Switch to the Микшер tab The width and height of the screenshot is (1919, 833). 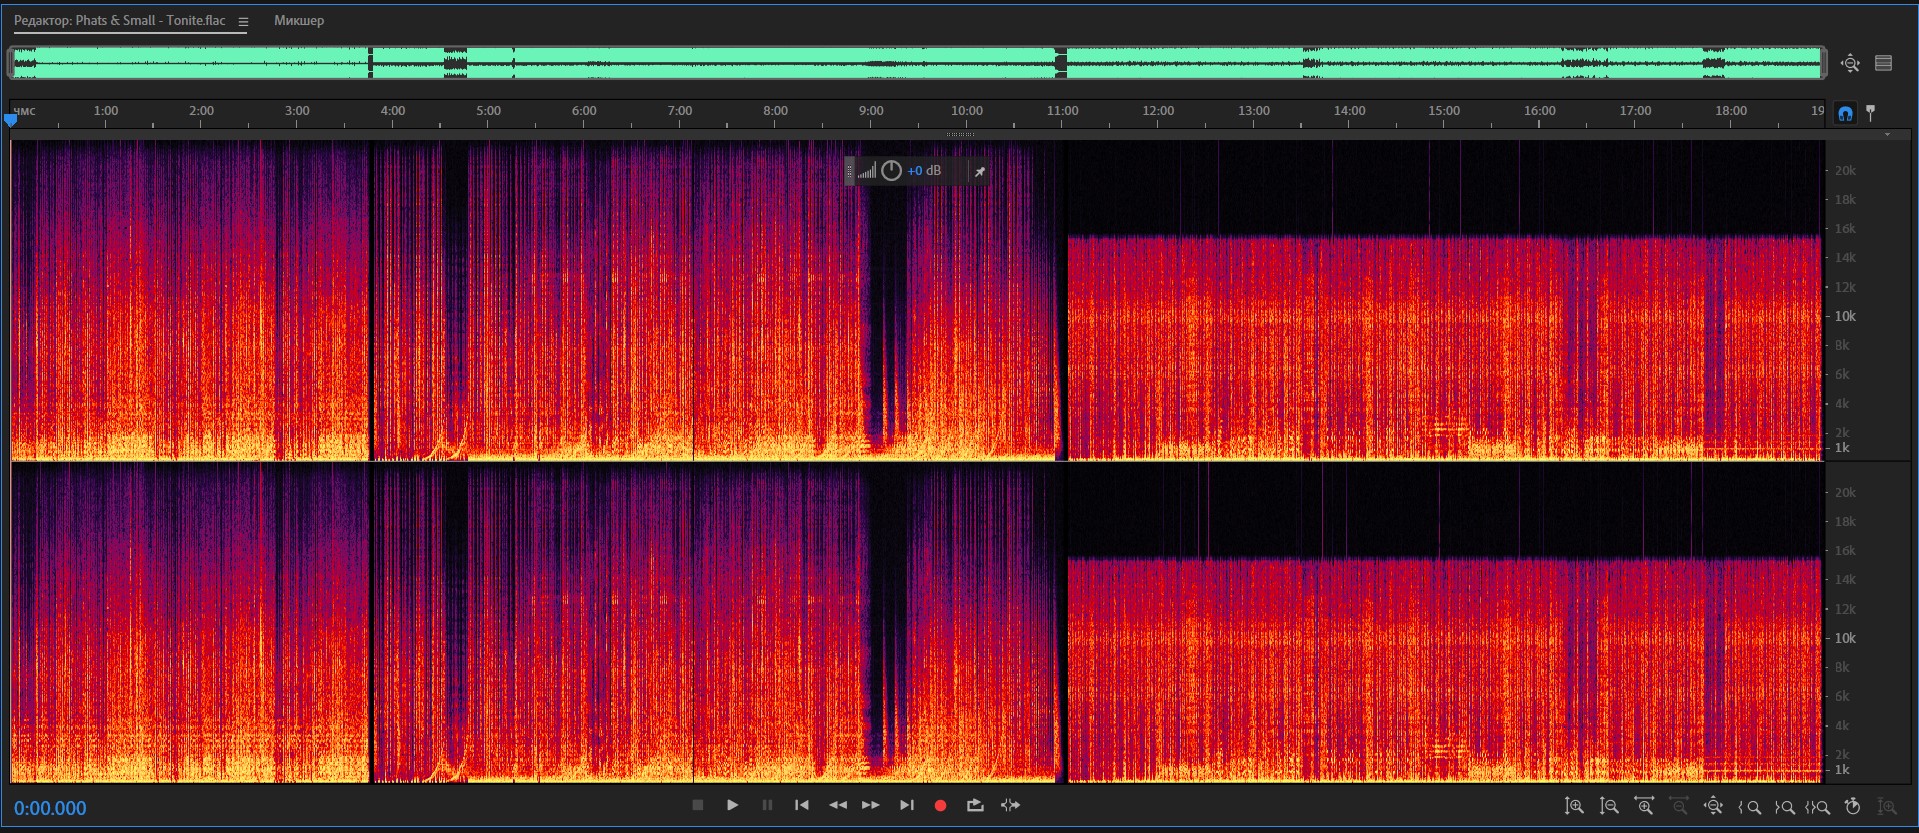(x=299, y=20)
